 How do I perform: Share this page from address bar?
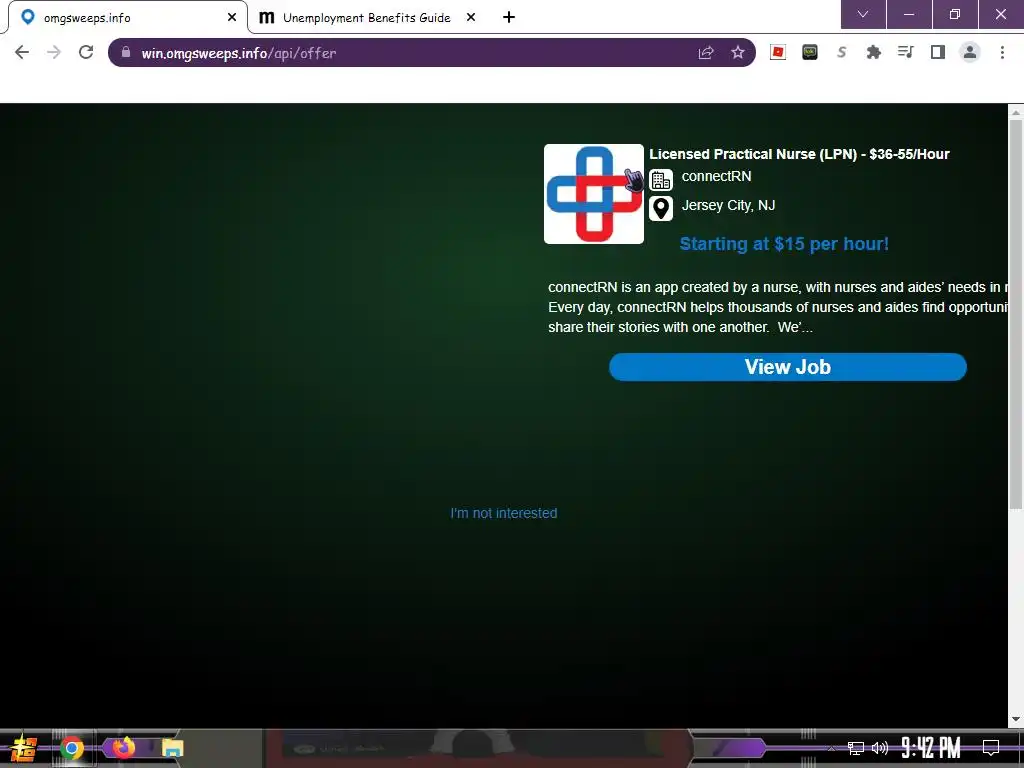(706, 52)
